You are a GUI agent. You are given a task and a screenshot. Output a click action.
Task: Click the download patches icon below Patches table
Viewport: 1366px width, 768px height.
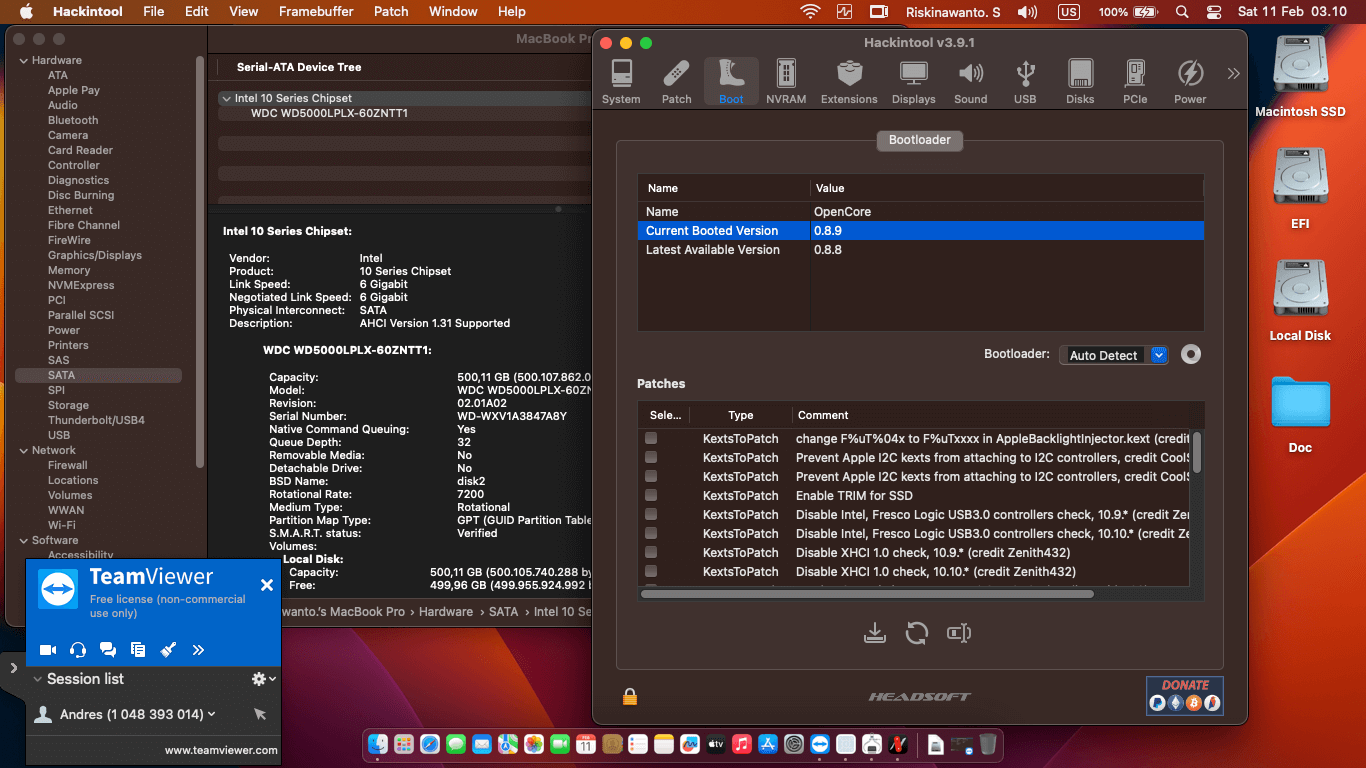875,633
